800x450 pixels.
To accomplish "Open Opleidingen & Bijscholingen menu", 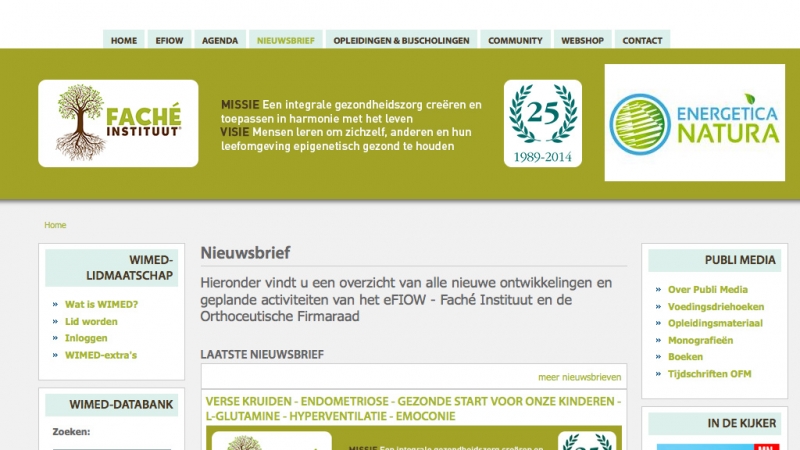I will 401,41.
